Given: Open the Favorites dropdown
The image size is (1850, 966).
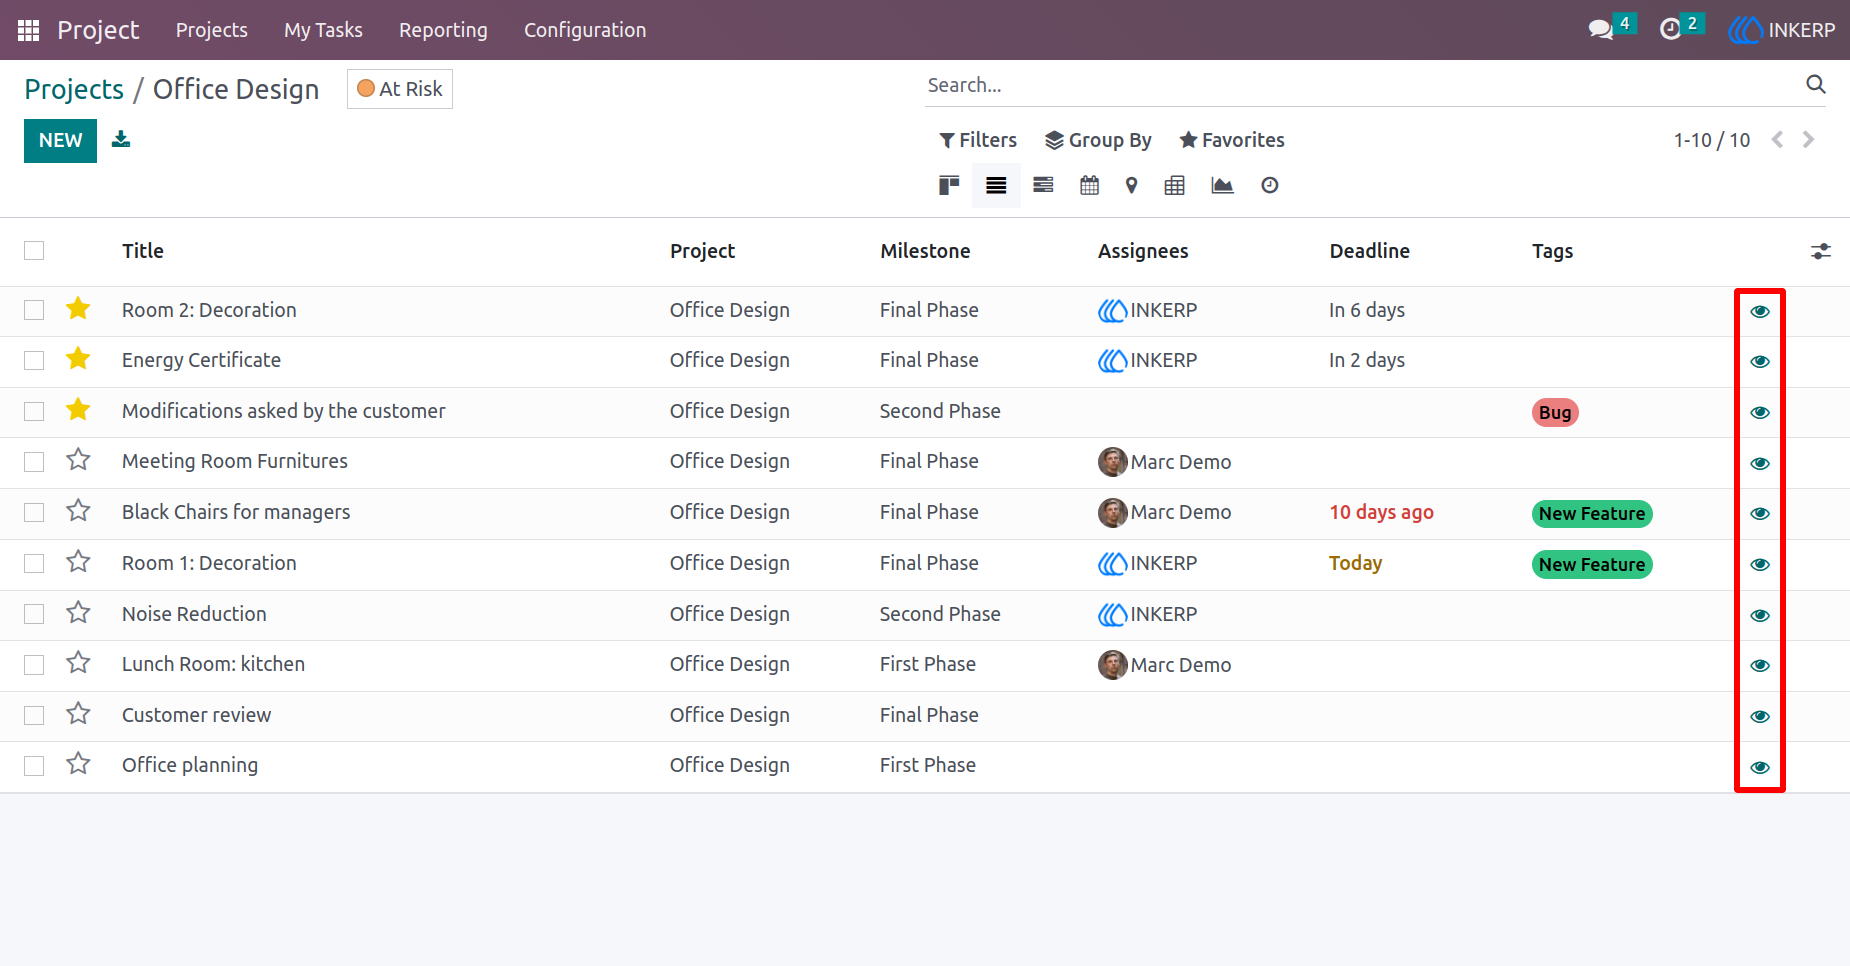Looking at the screenshot, I should tap(1232, 140).
